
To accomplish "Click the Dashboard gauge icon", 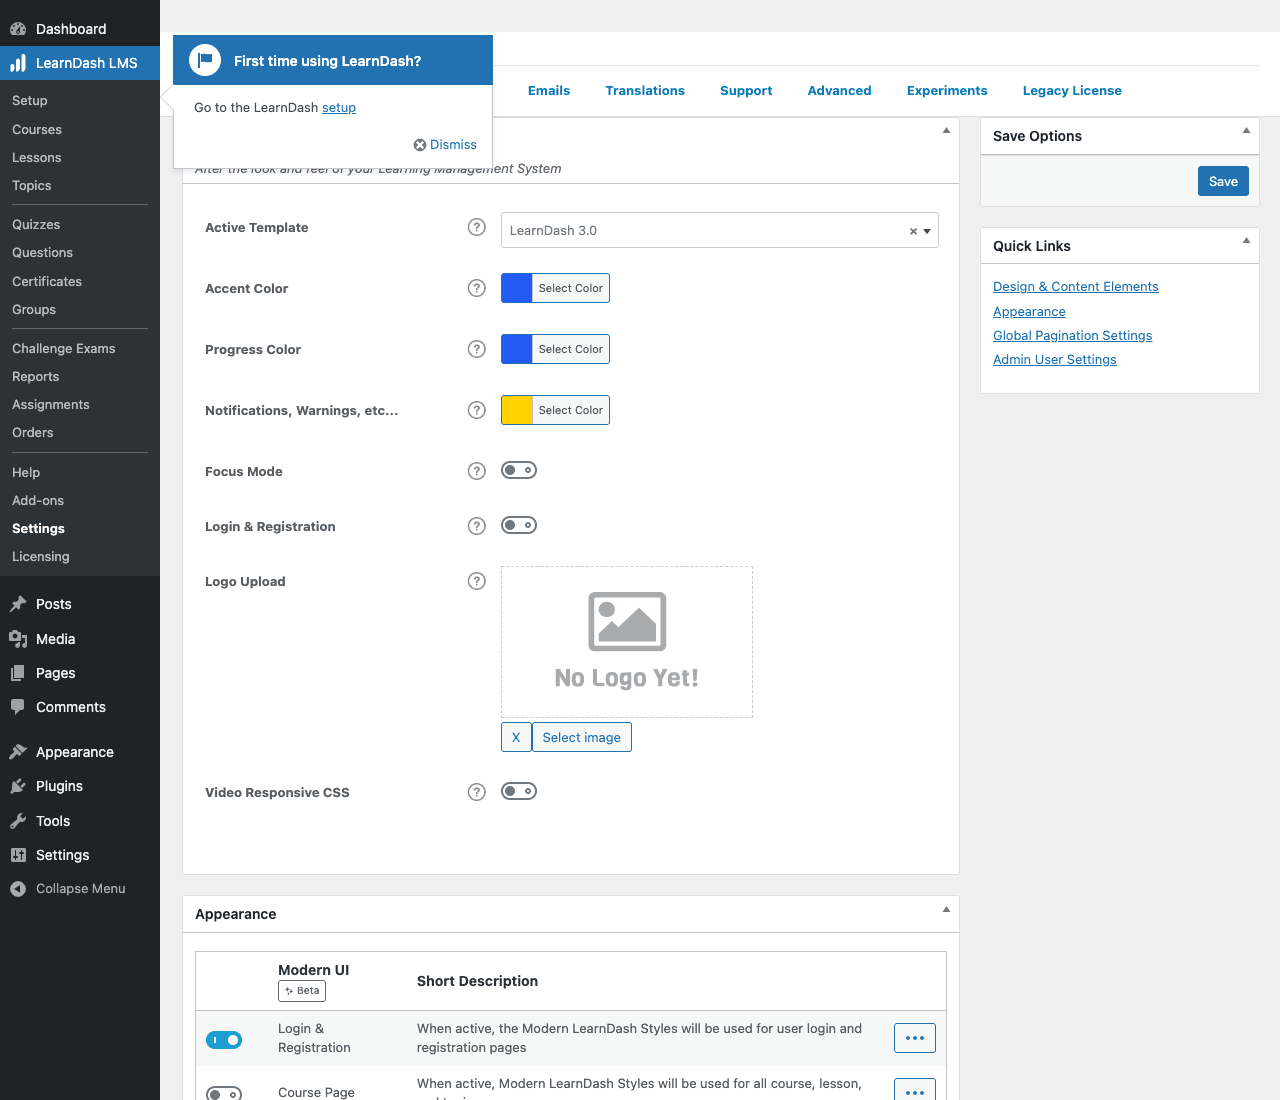I will tap(18, 29).
